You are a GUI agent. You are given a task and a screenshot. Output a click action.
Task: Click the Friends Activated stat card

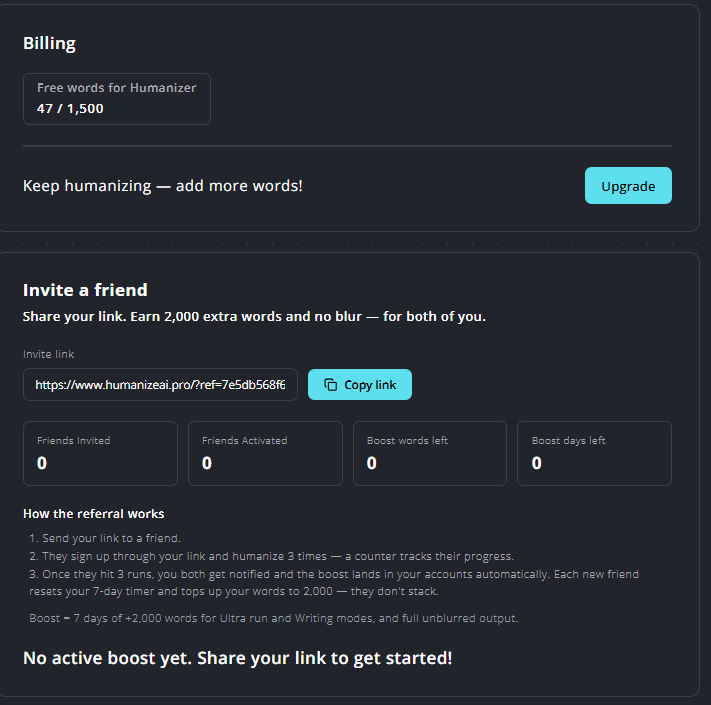(x=265, y=453)
